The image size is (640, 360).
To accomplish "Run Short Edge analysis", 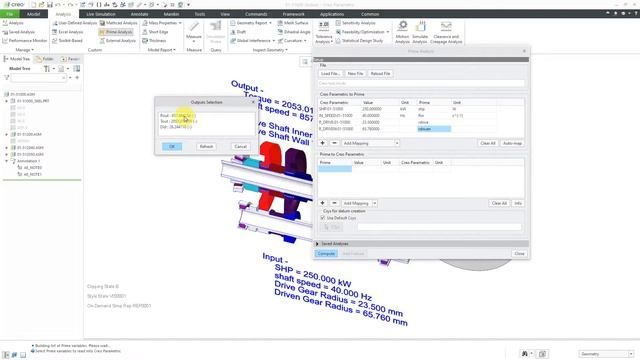I will (x=155, y=32).
